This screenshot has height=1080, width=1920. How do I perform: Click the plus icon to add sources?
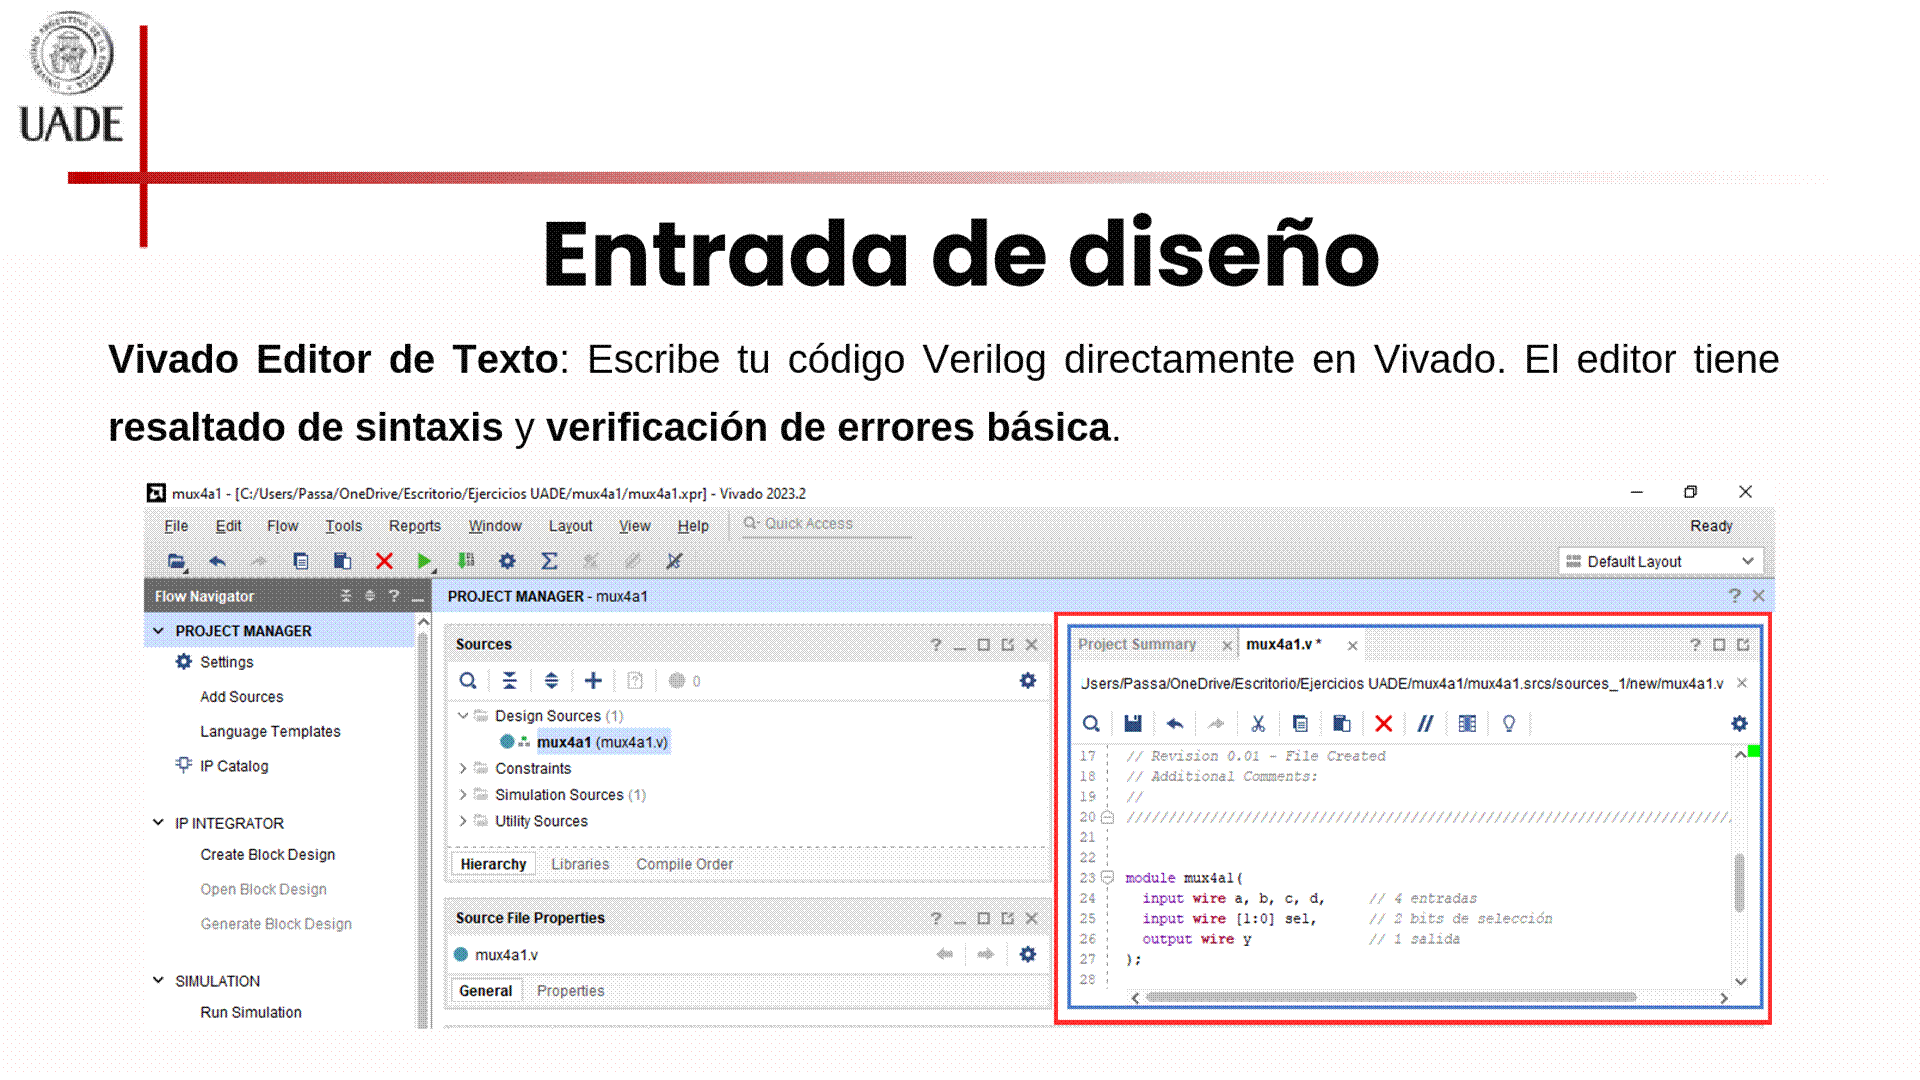click(593, 681)
